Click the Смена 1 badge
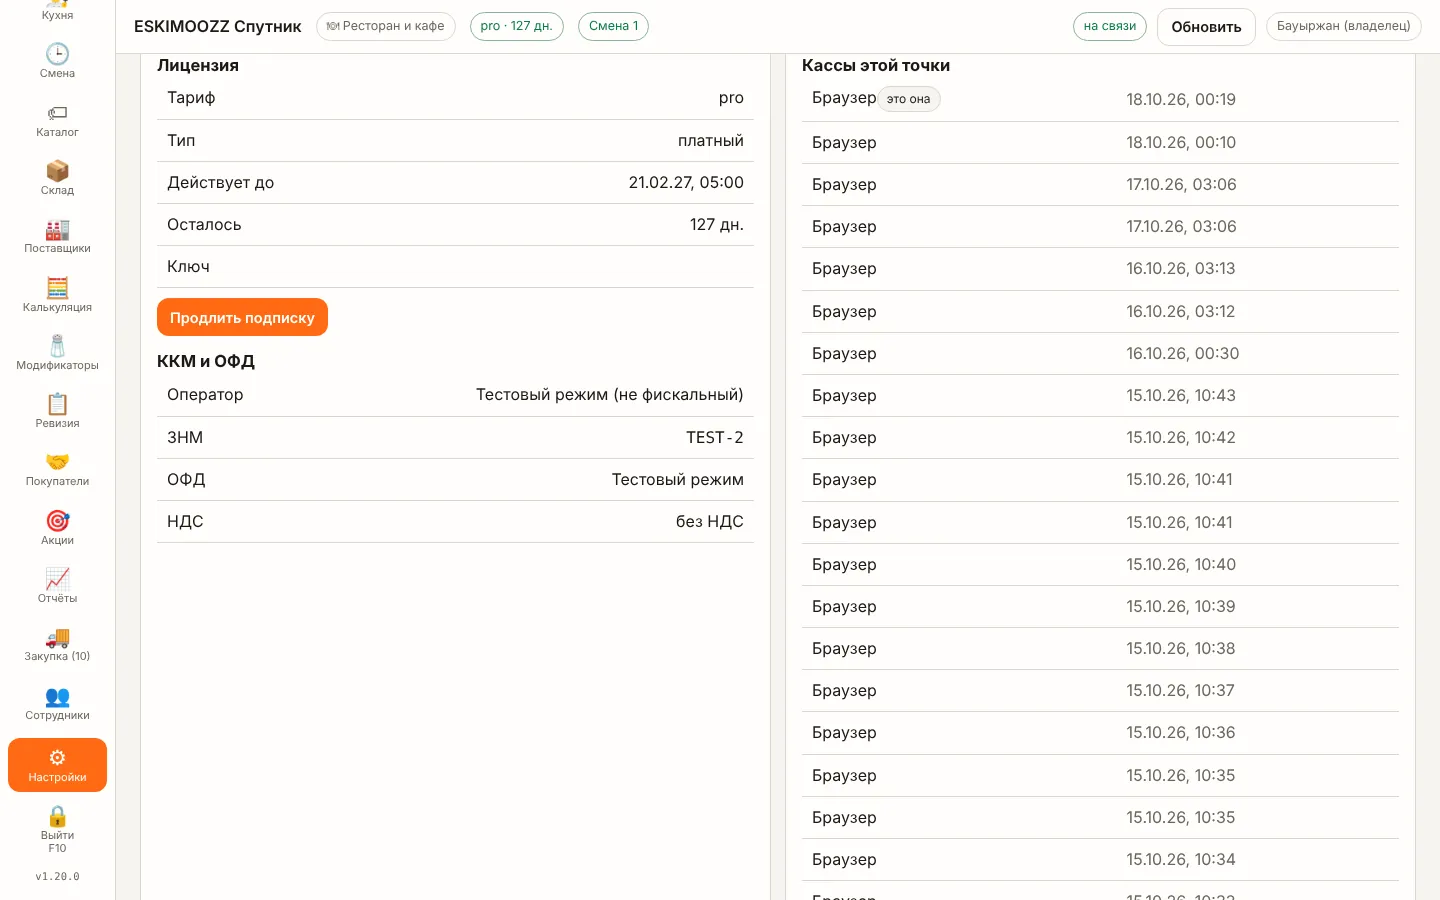This screenshot has width=1440, height=900. click(x=613, y=26)
